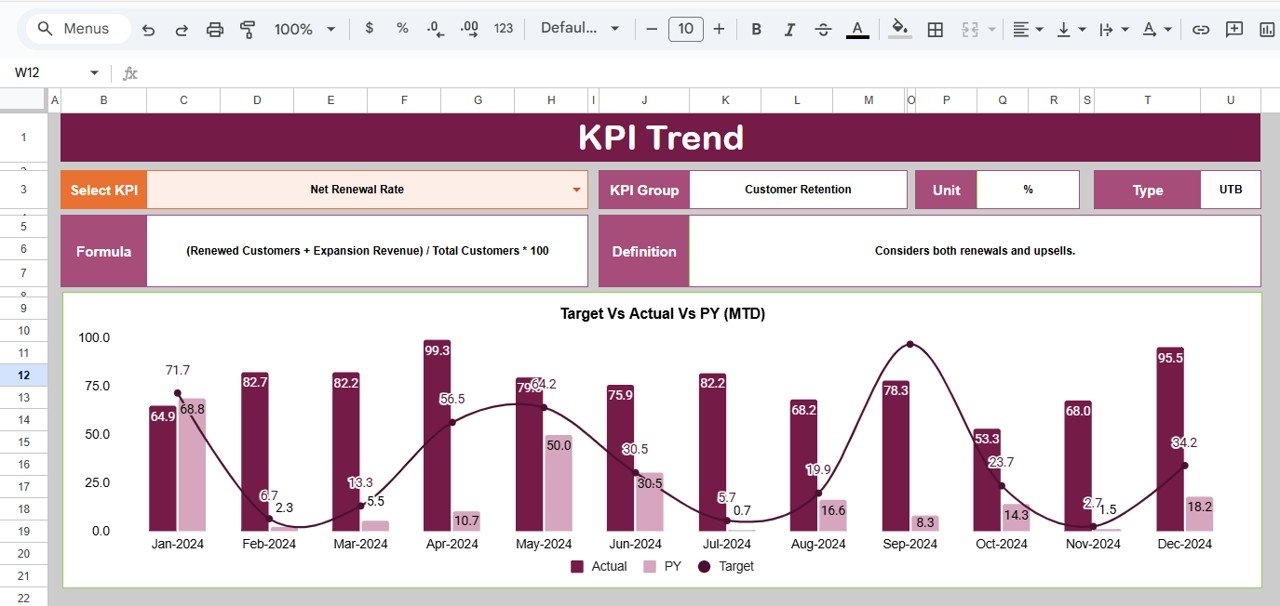Insert a link

point(1201,29)
